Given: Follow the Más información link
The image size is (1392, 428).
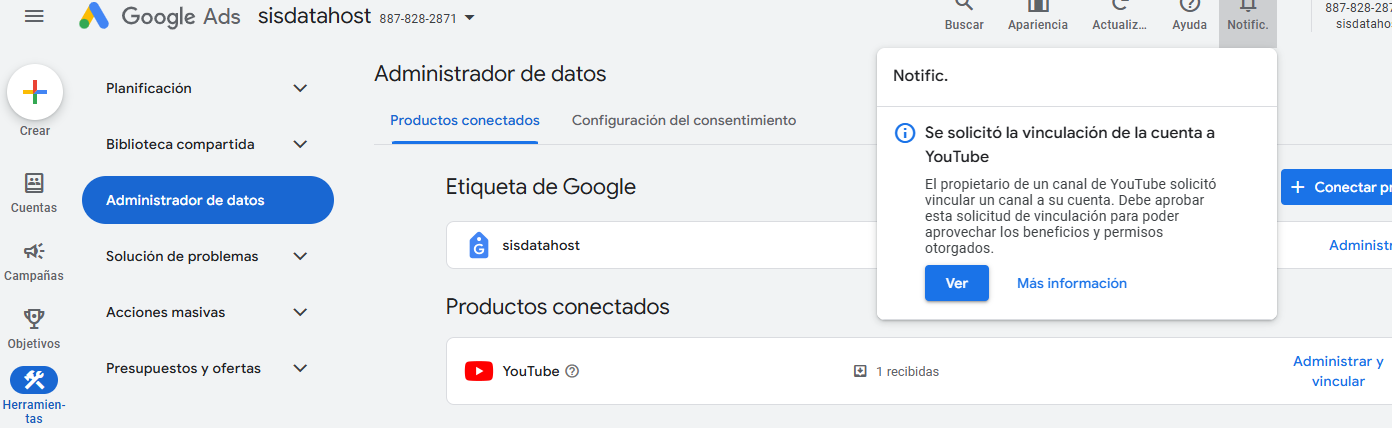Looking at the screenshot, I should 1071,283.
